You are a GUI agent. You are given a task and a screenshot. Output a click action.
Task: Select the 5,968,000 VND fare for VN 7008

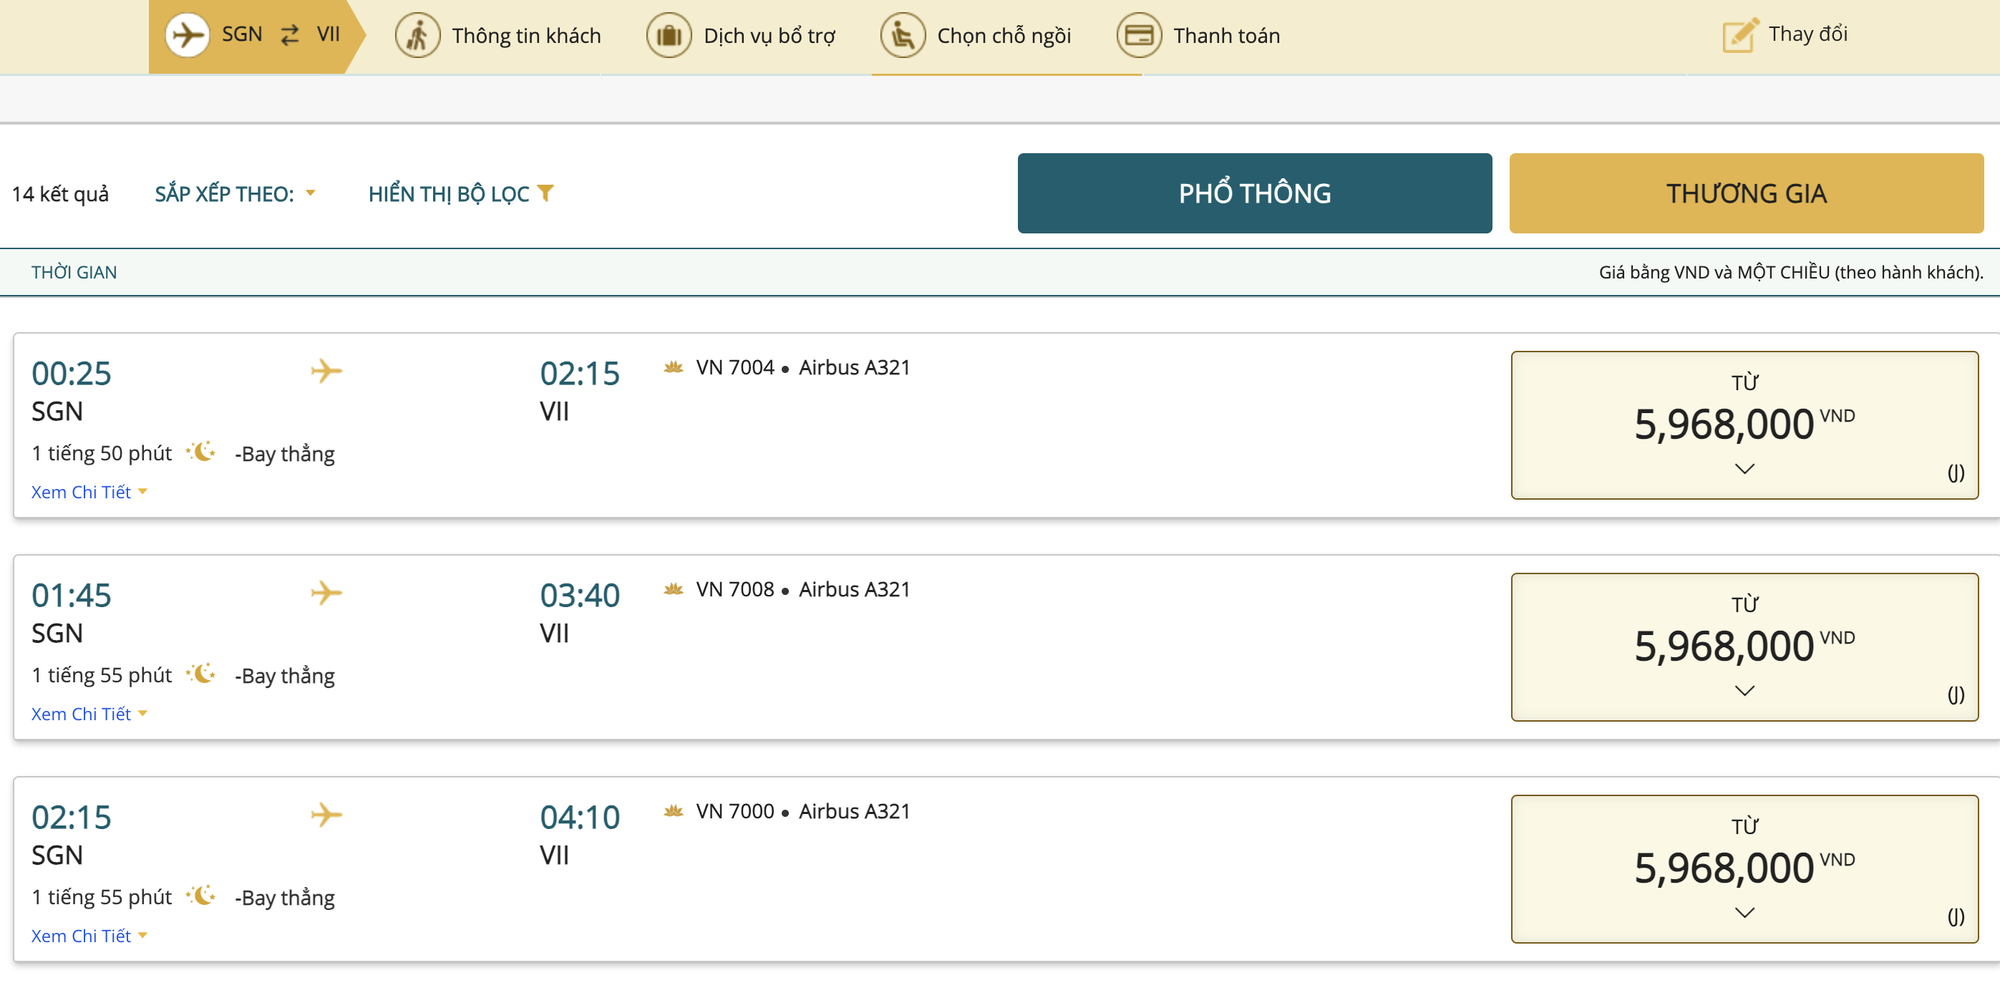click(1745, 647)
